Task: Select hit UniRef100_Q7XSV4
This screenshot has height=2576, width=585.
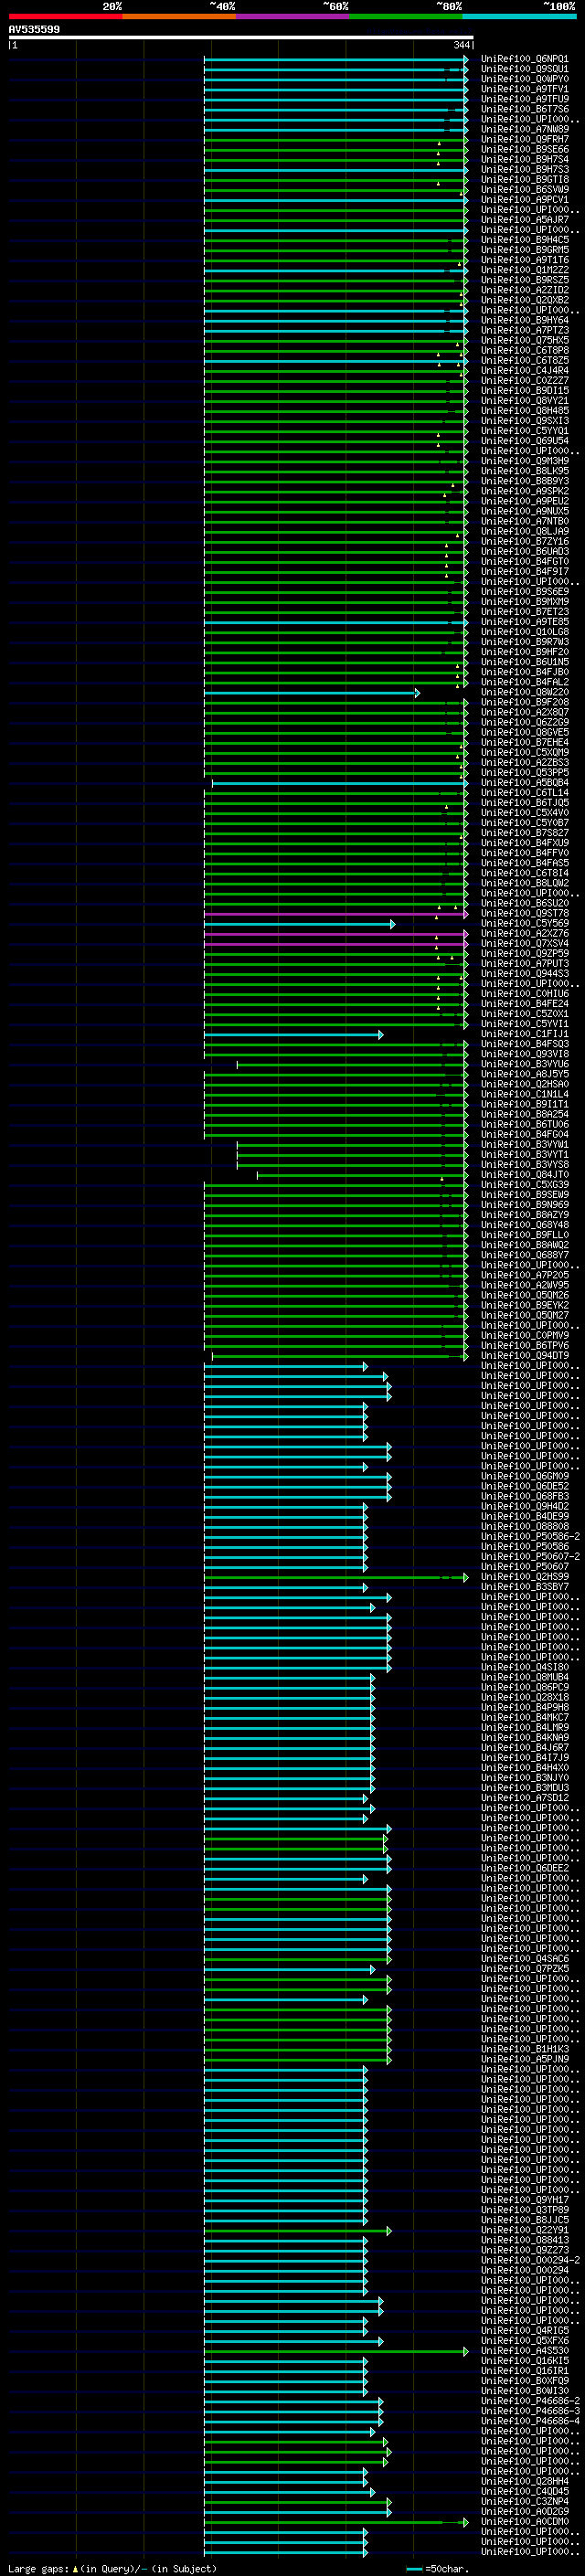Action: click(x=524, y=943)
